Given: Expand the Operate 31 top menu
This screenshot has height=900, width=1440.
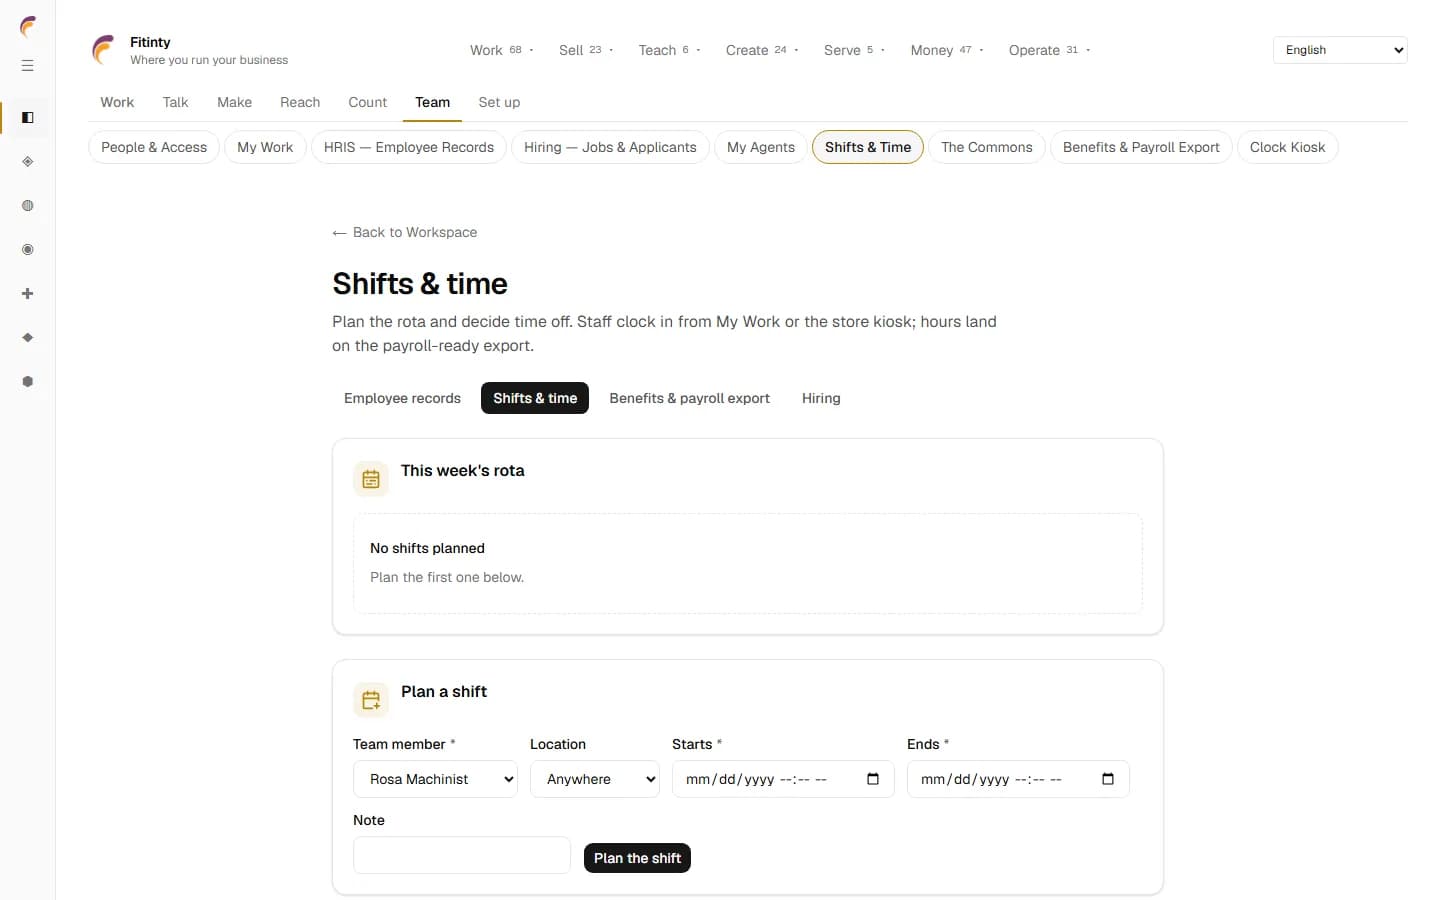Looking at the screenshot, I should [x=1049, y=50].
